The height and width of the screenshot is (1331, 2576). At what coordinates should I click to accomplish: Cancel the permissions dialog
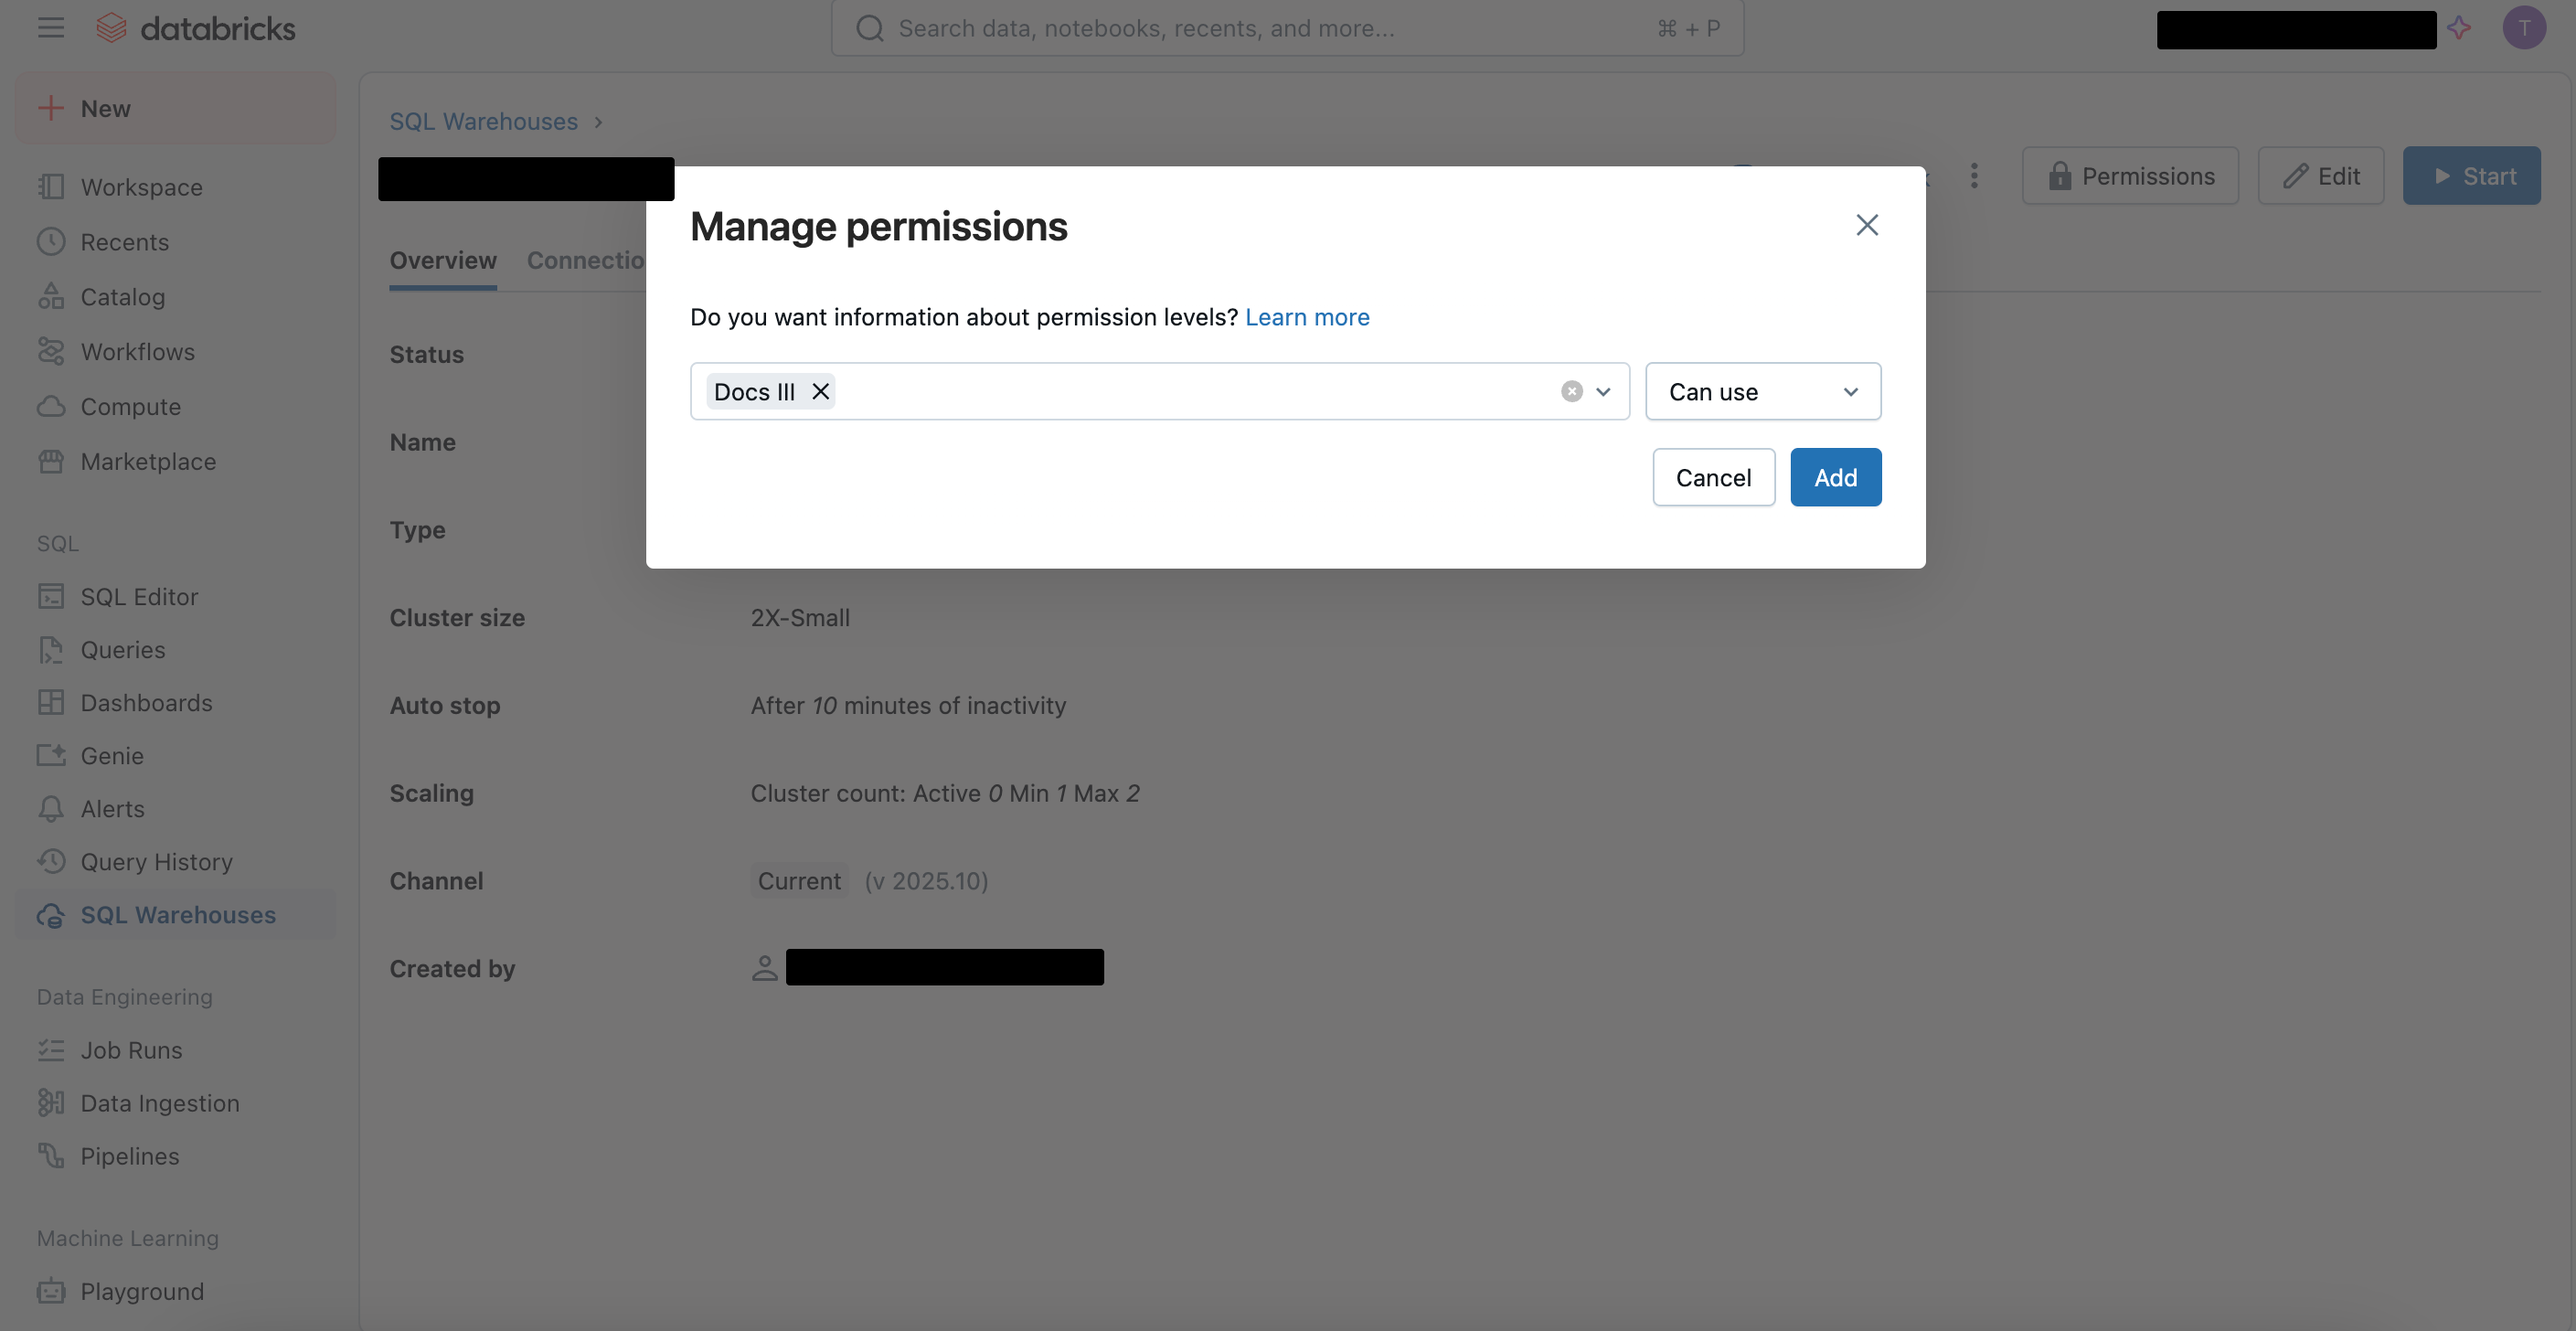pyautogui.click(x=1713, y=477)
